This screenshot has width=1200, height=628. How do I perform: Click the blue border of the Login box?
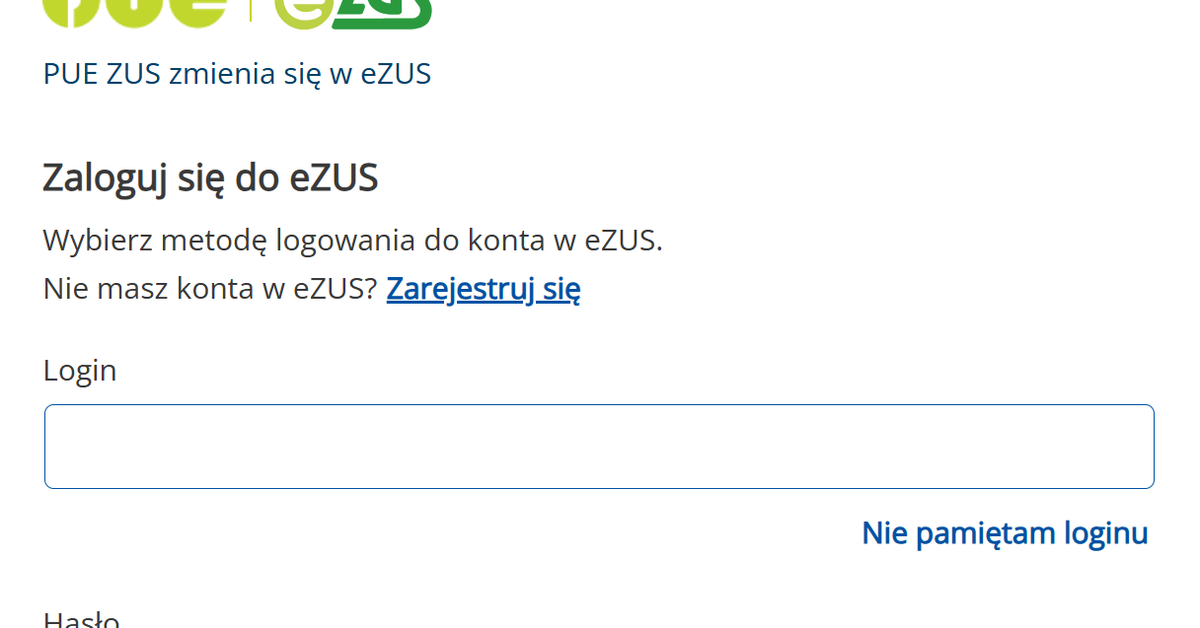[598, 406]
